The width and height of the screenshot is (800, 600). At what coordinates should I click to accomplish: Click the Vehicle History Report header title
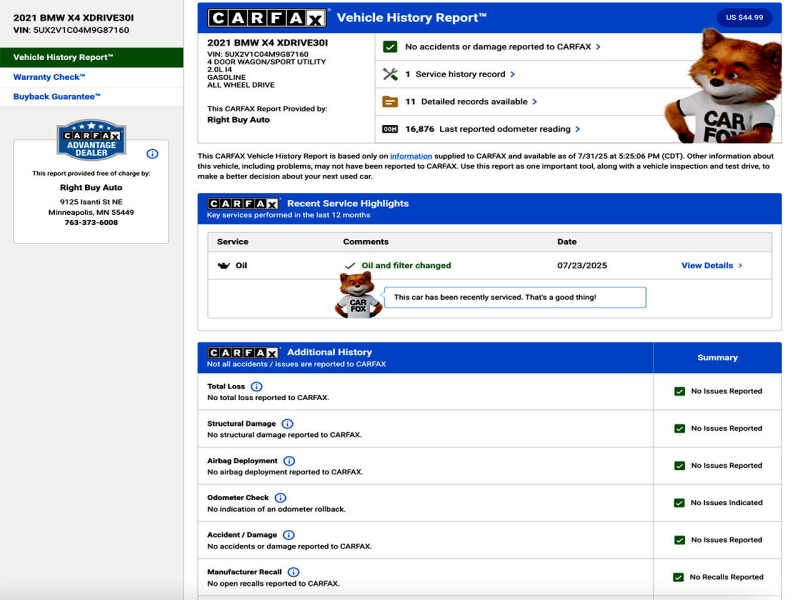pyautogui.click(x=412, y=18)
